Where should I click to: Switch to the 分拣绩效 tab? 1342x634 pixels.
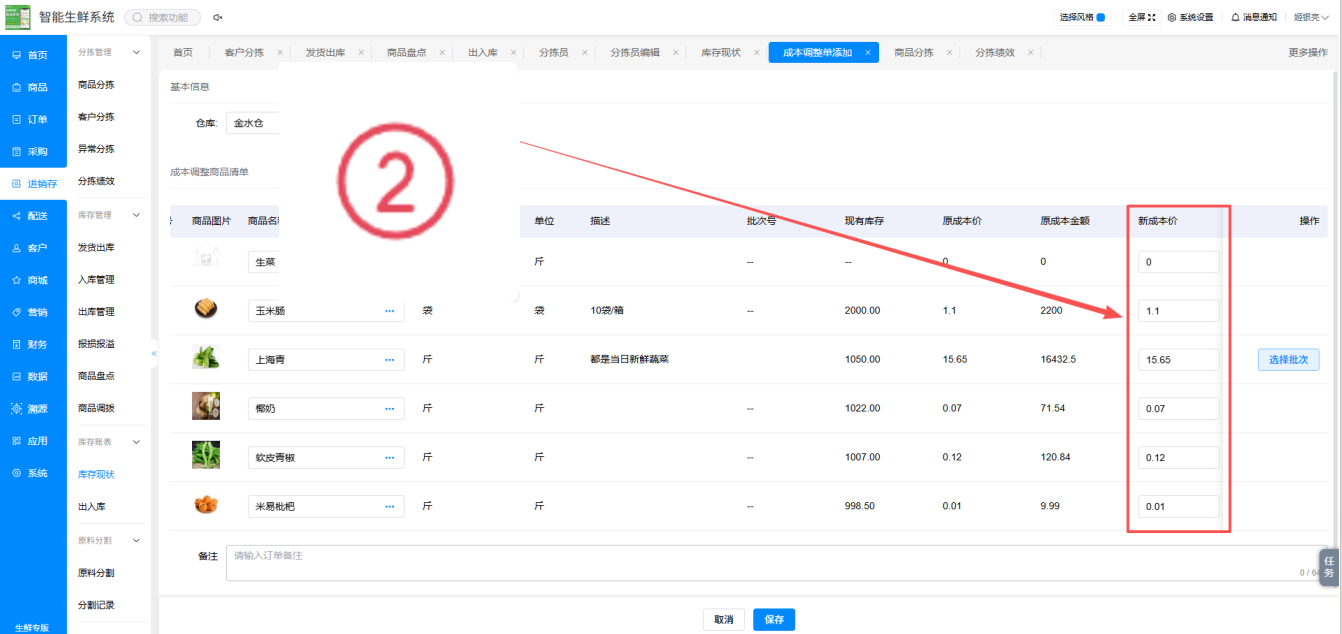click(x=995, y=52)
